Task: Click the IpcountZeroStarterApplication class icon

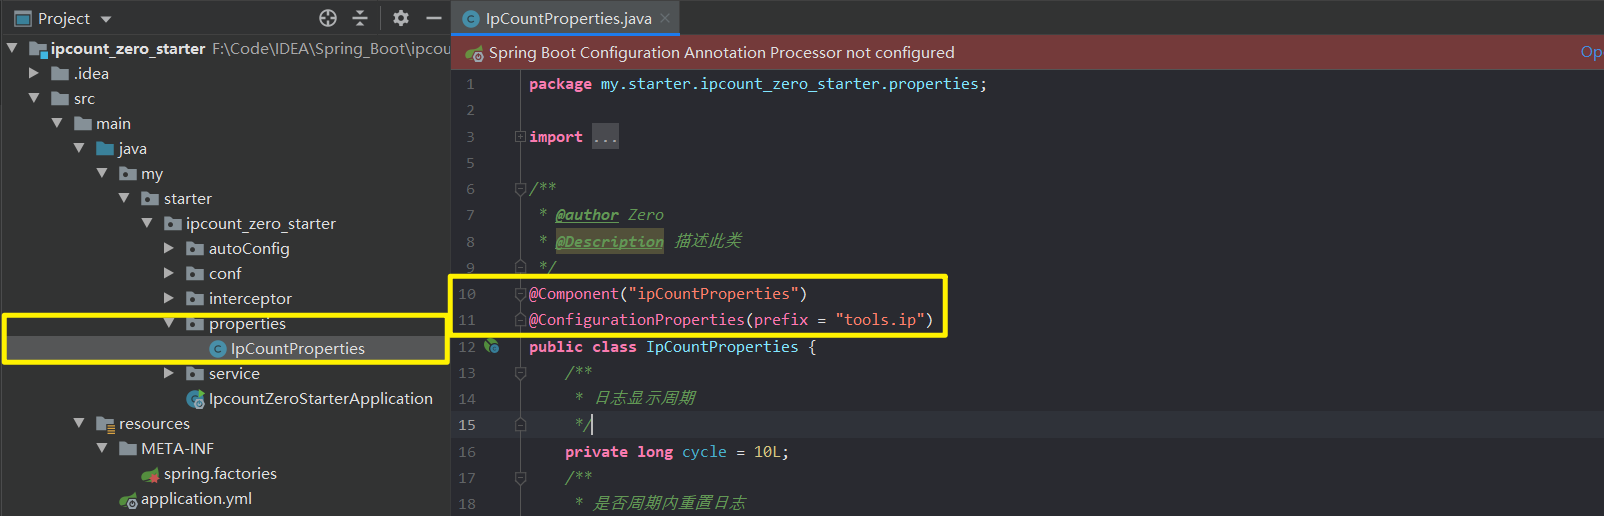Action: 196,399
